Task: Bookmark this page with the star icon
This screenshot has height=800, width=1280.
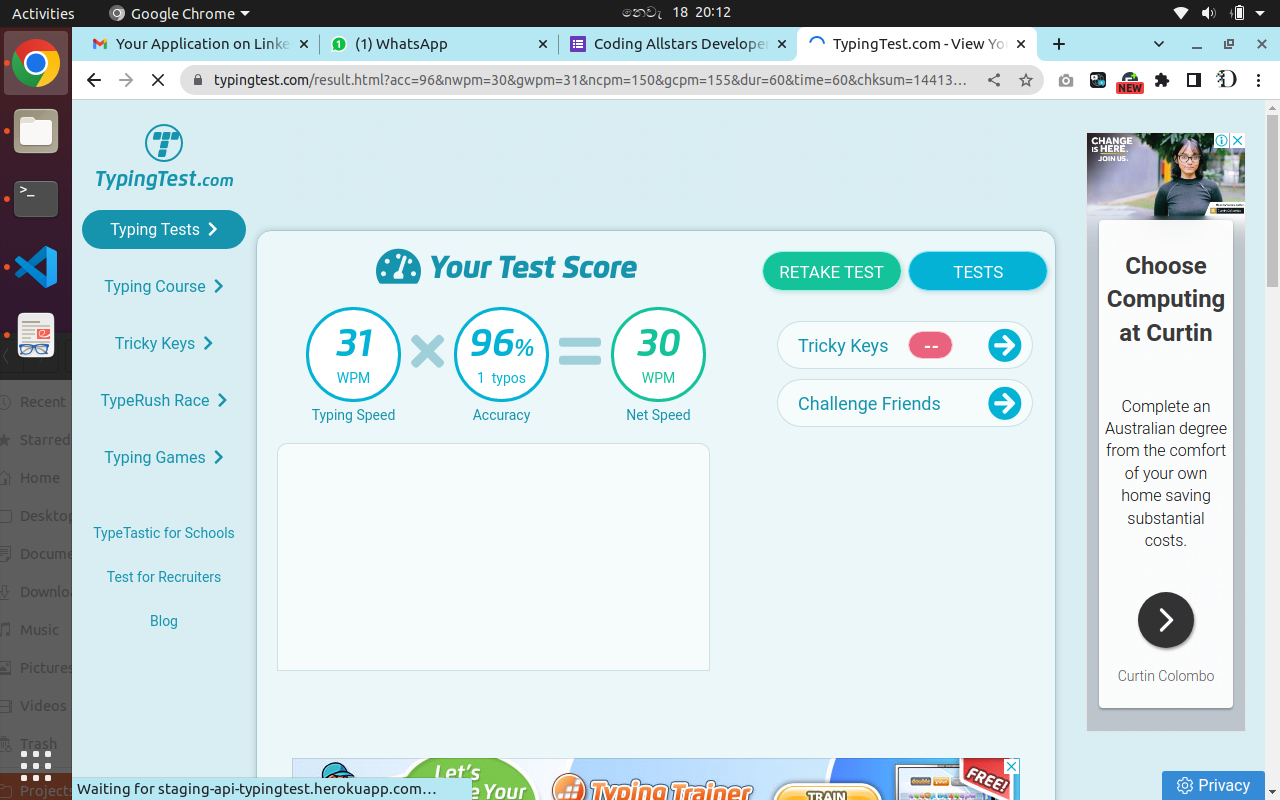Action: [1026, 80]
